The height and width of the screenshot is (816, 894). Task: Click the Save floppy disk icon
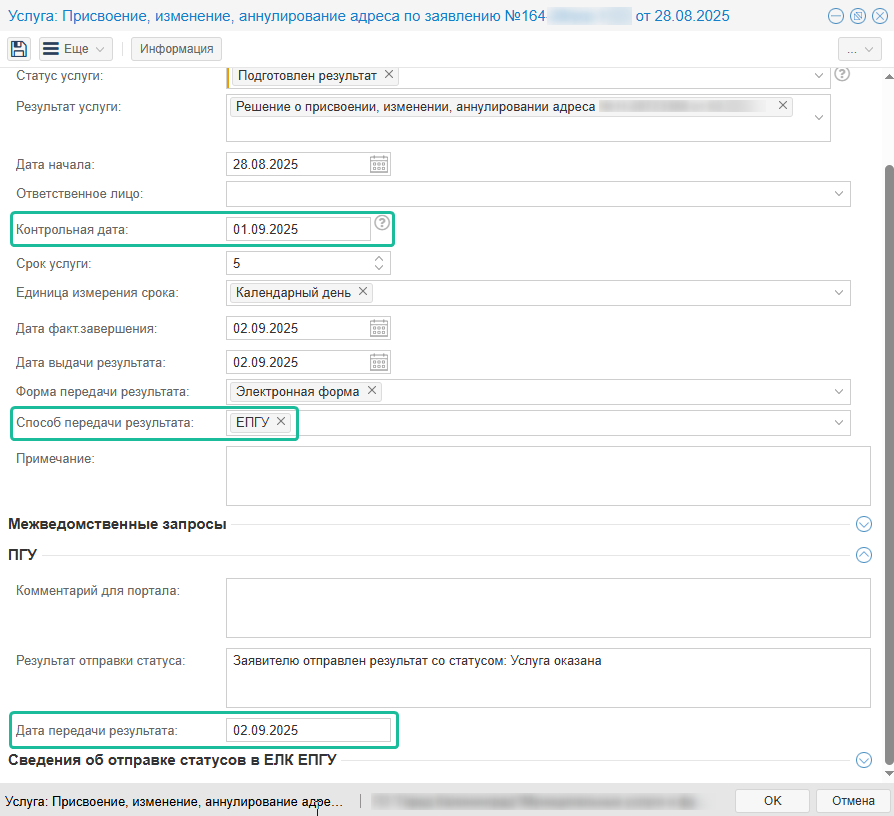coord(18,49)
